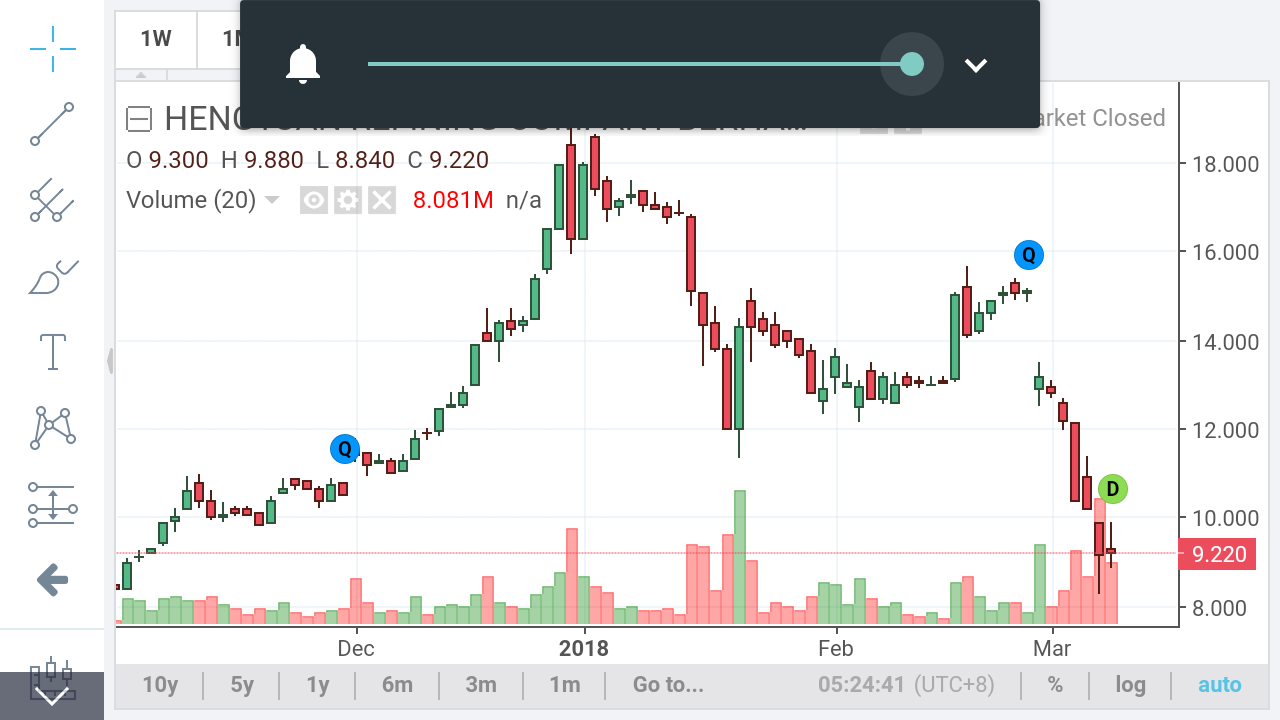Screen dimensions: 1280x720
Task: Select the Text annotation tool
Action: 52,352
